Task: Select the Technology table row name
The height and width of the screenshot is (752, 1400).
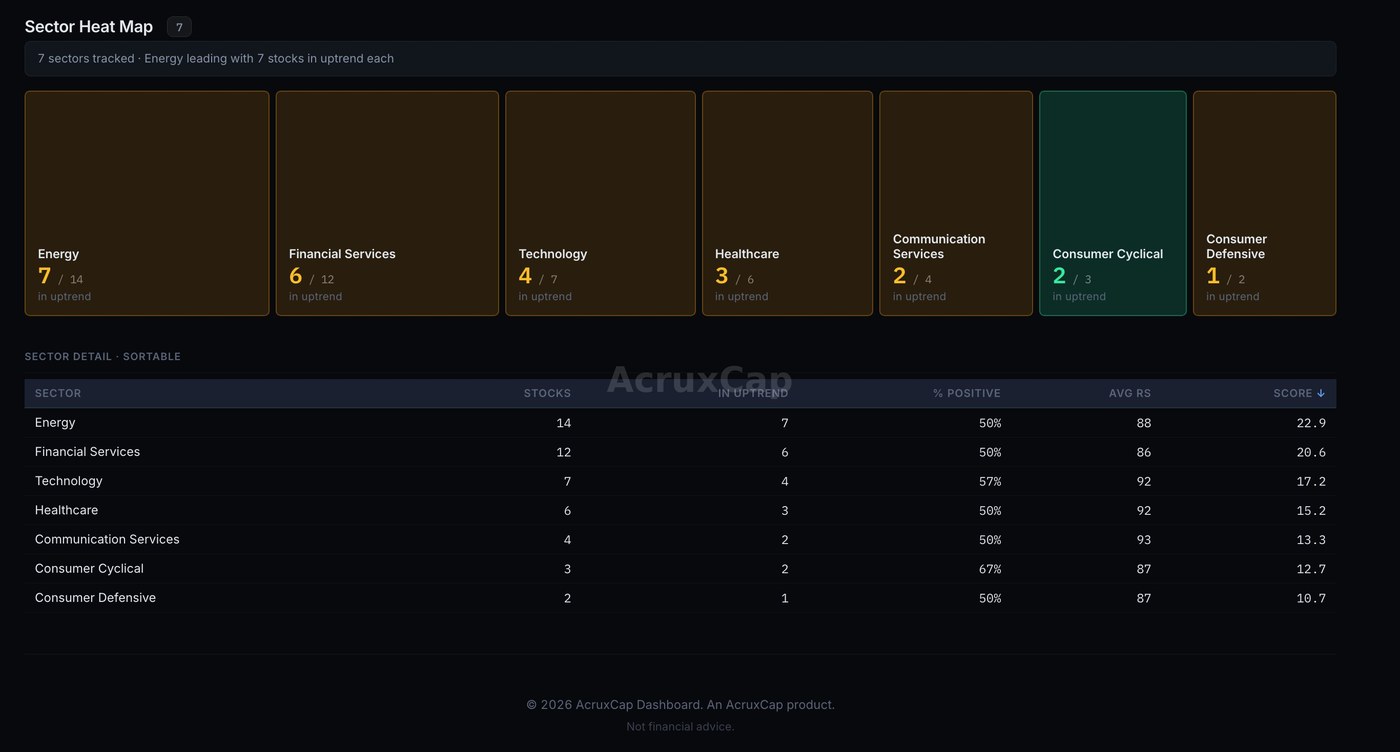Action: click(69, 481)
